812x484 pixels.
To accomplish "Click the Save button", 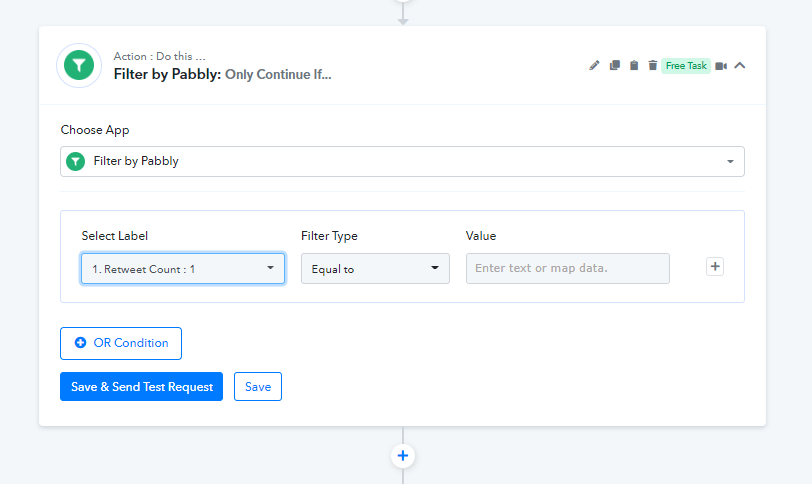I will (x=258, y=387).
